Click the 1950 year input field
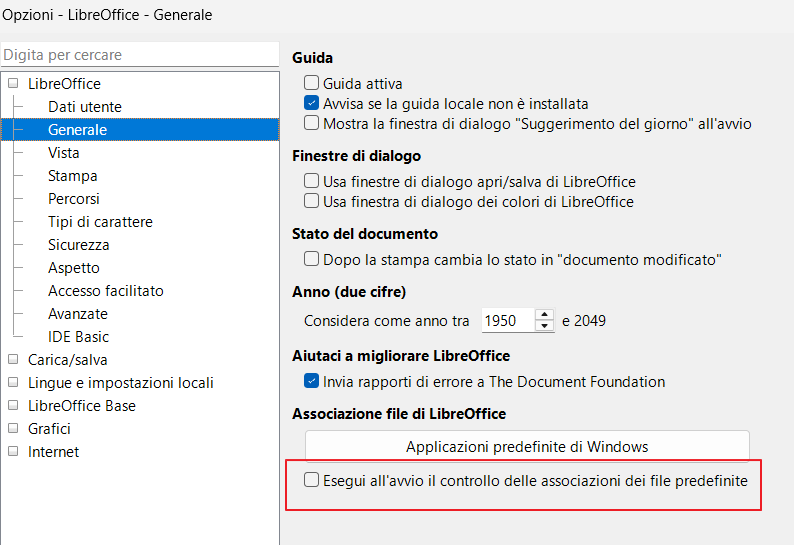 click(x=508, y=320)
